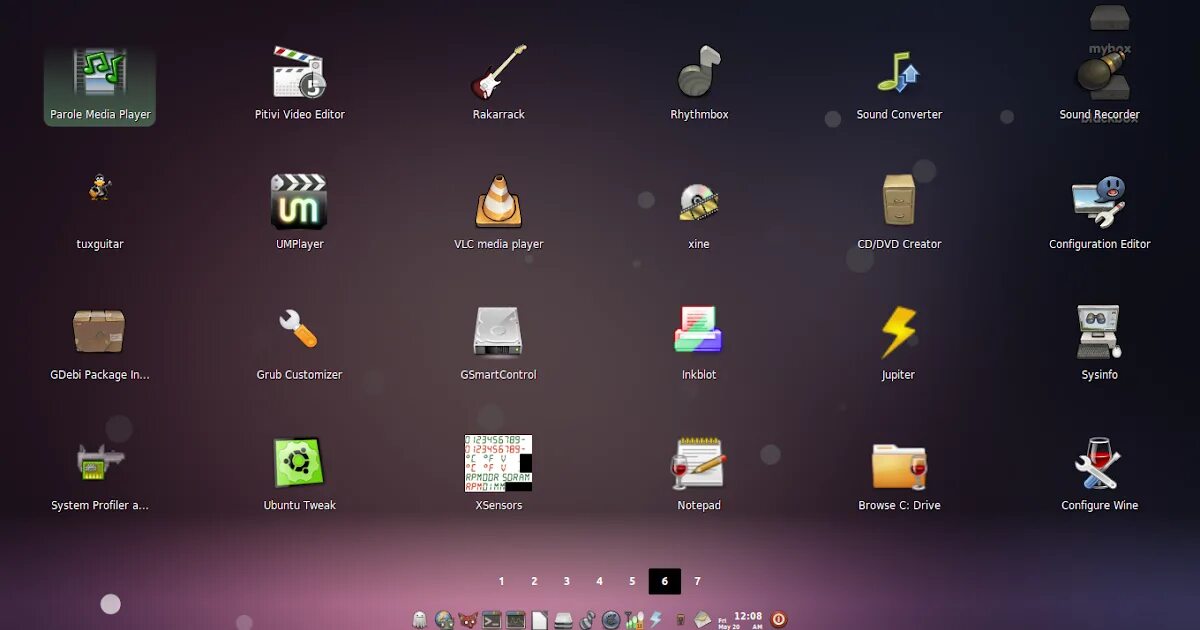Viewport: 1200px width, 630px height.
Task: Launch XSensors
Action: click(499, 474)
